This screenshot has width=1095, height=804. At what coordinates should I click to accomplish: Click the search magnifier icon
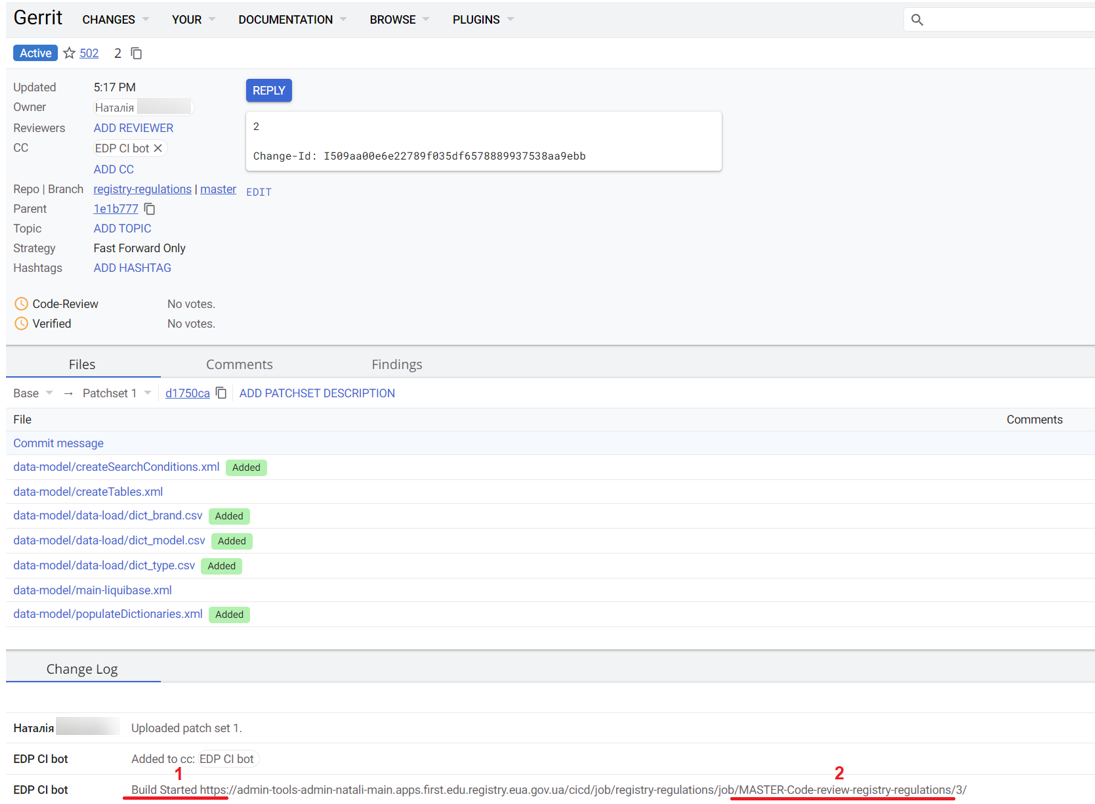click(x=917, y=20)
